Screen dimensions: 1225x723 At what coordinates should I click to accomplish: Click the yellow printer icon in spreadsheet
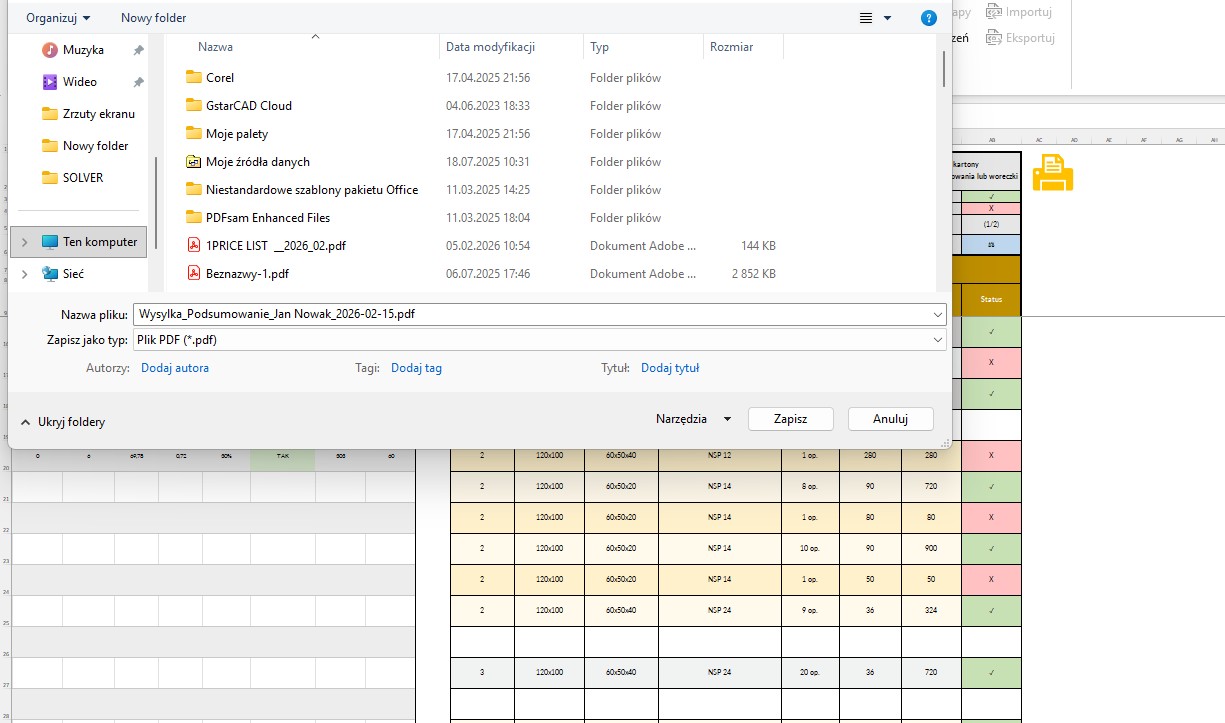pyautogui.click(x=1052, y=173)
